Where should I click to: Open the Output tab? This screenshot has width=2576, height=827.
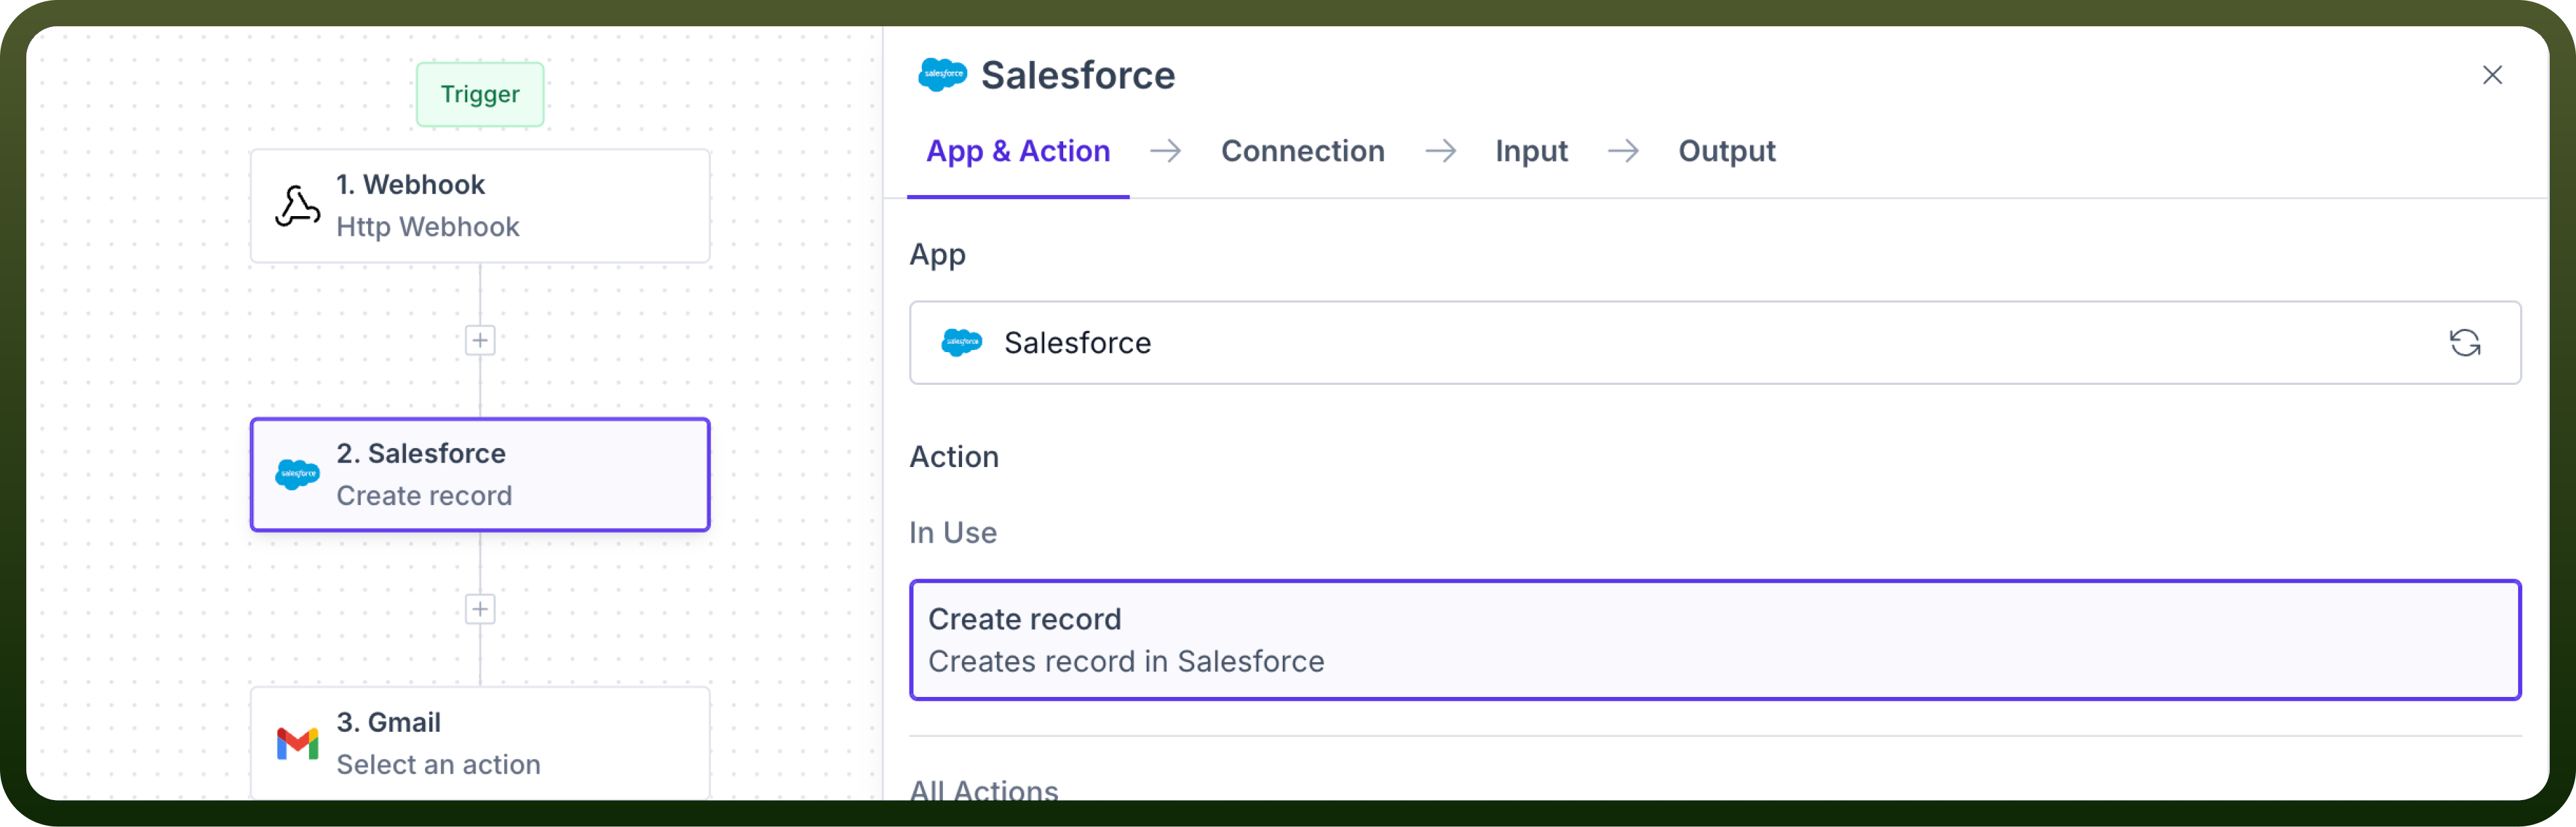pyautogui.click(x=1726, y=151)
